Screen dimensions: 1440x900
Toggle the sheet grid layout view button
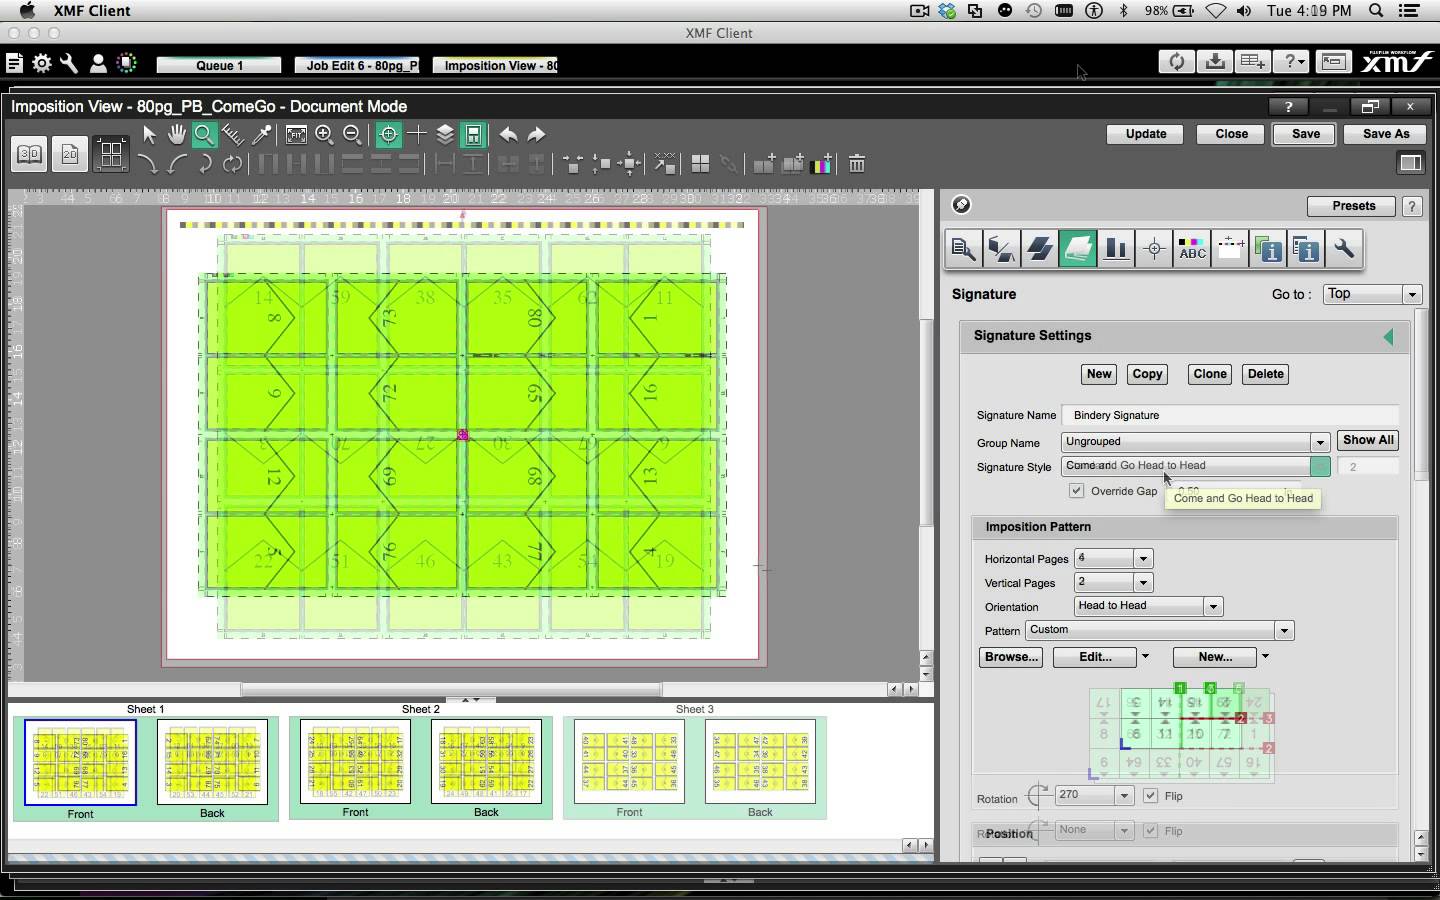[111, 154]
